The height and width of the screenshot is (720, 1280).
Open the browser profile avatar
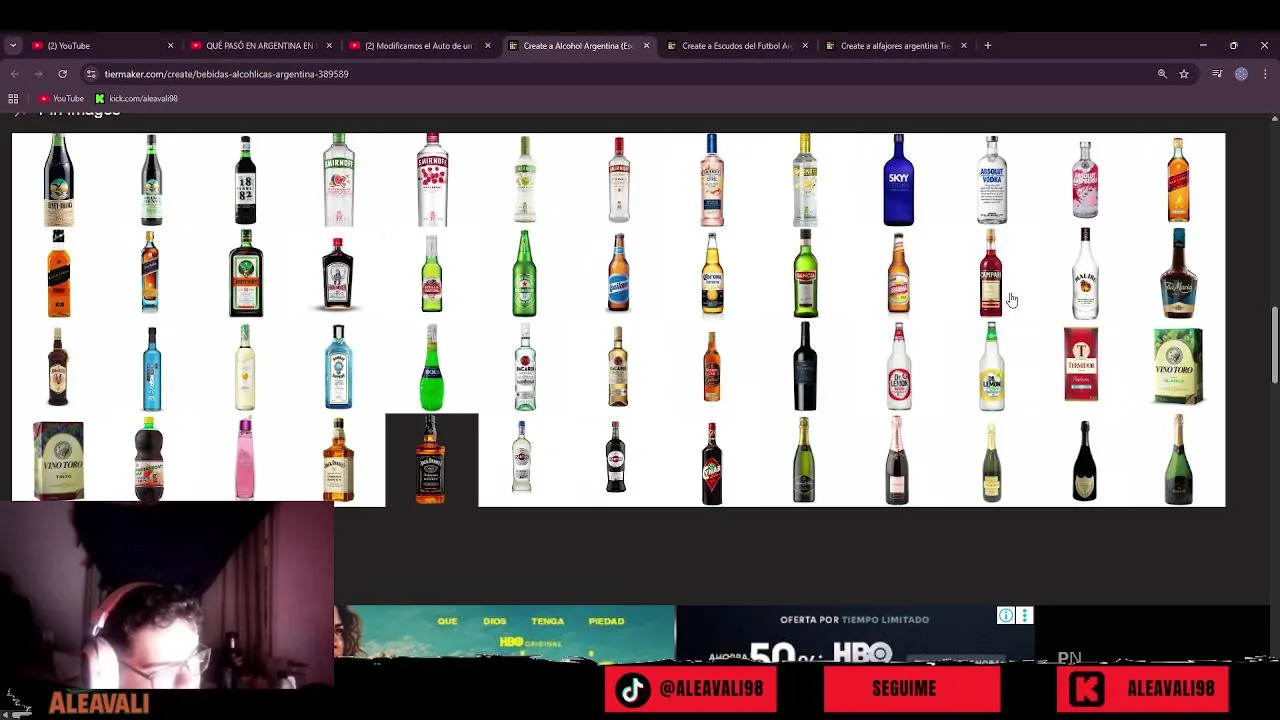1241,74
